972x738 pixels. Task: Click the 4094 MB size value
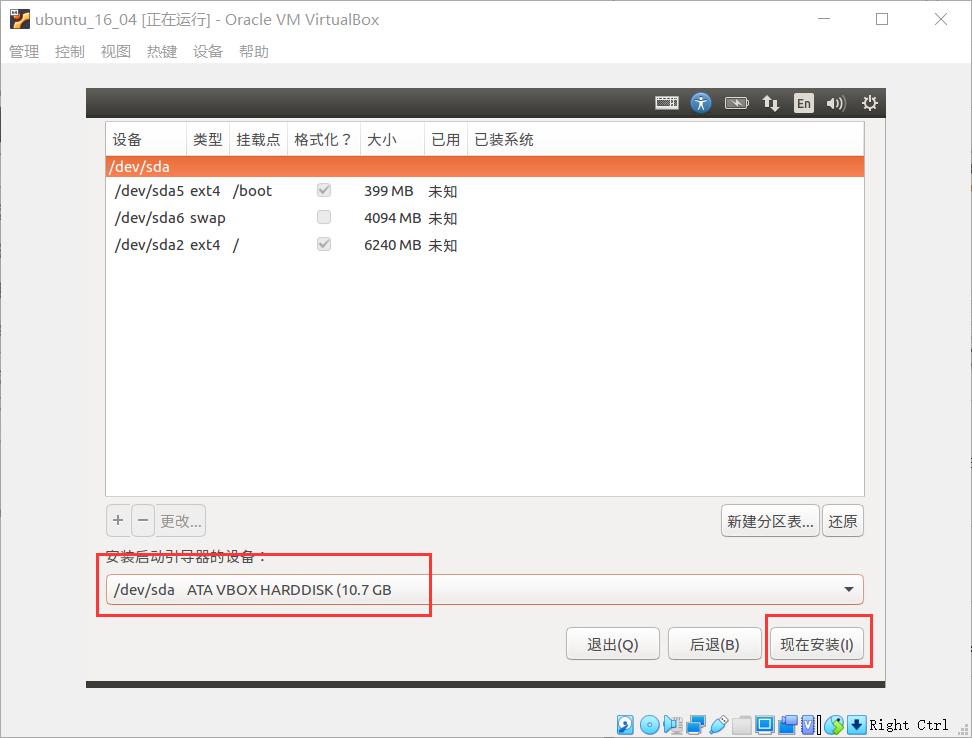392,218
